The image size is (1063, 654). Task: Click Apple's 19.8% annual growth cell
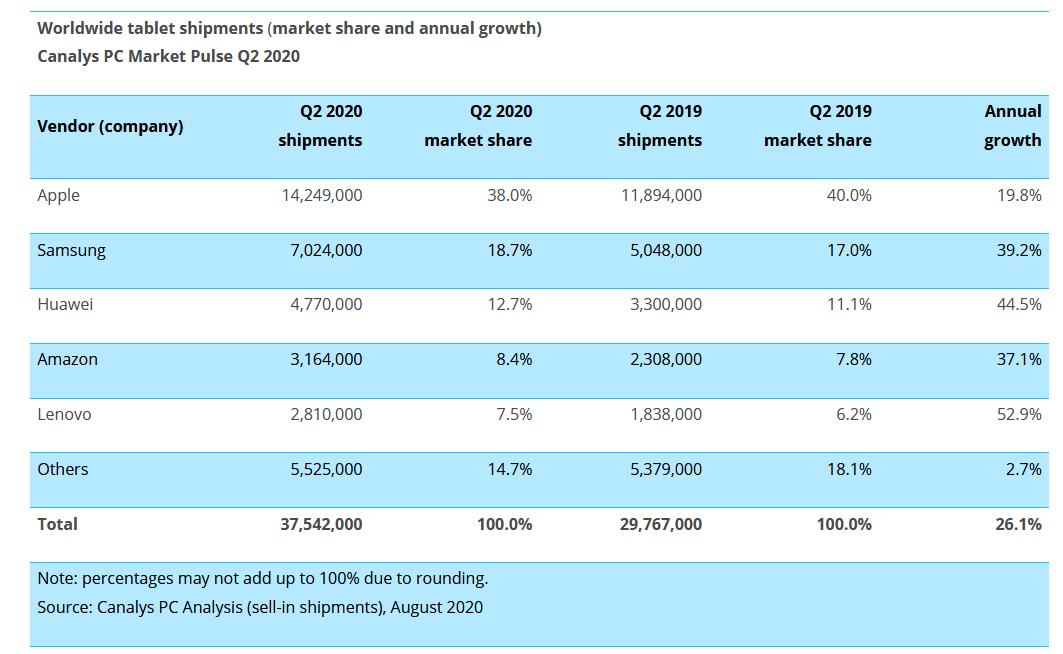point(1019,196)
